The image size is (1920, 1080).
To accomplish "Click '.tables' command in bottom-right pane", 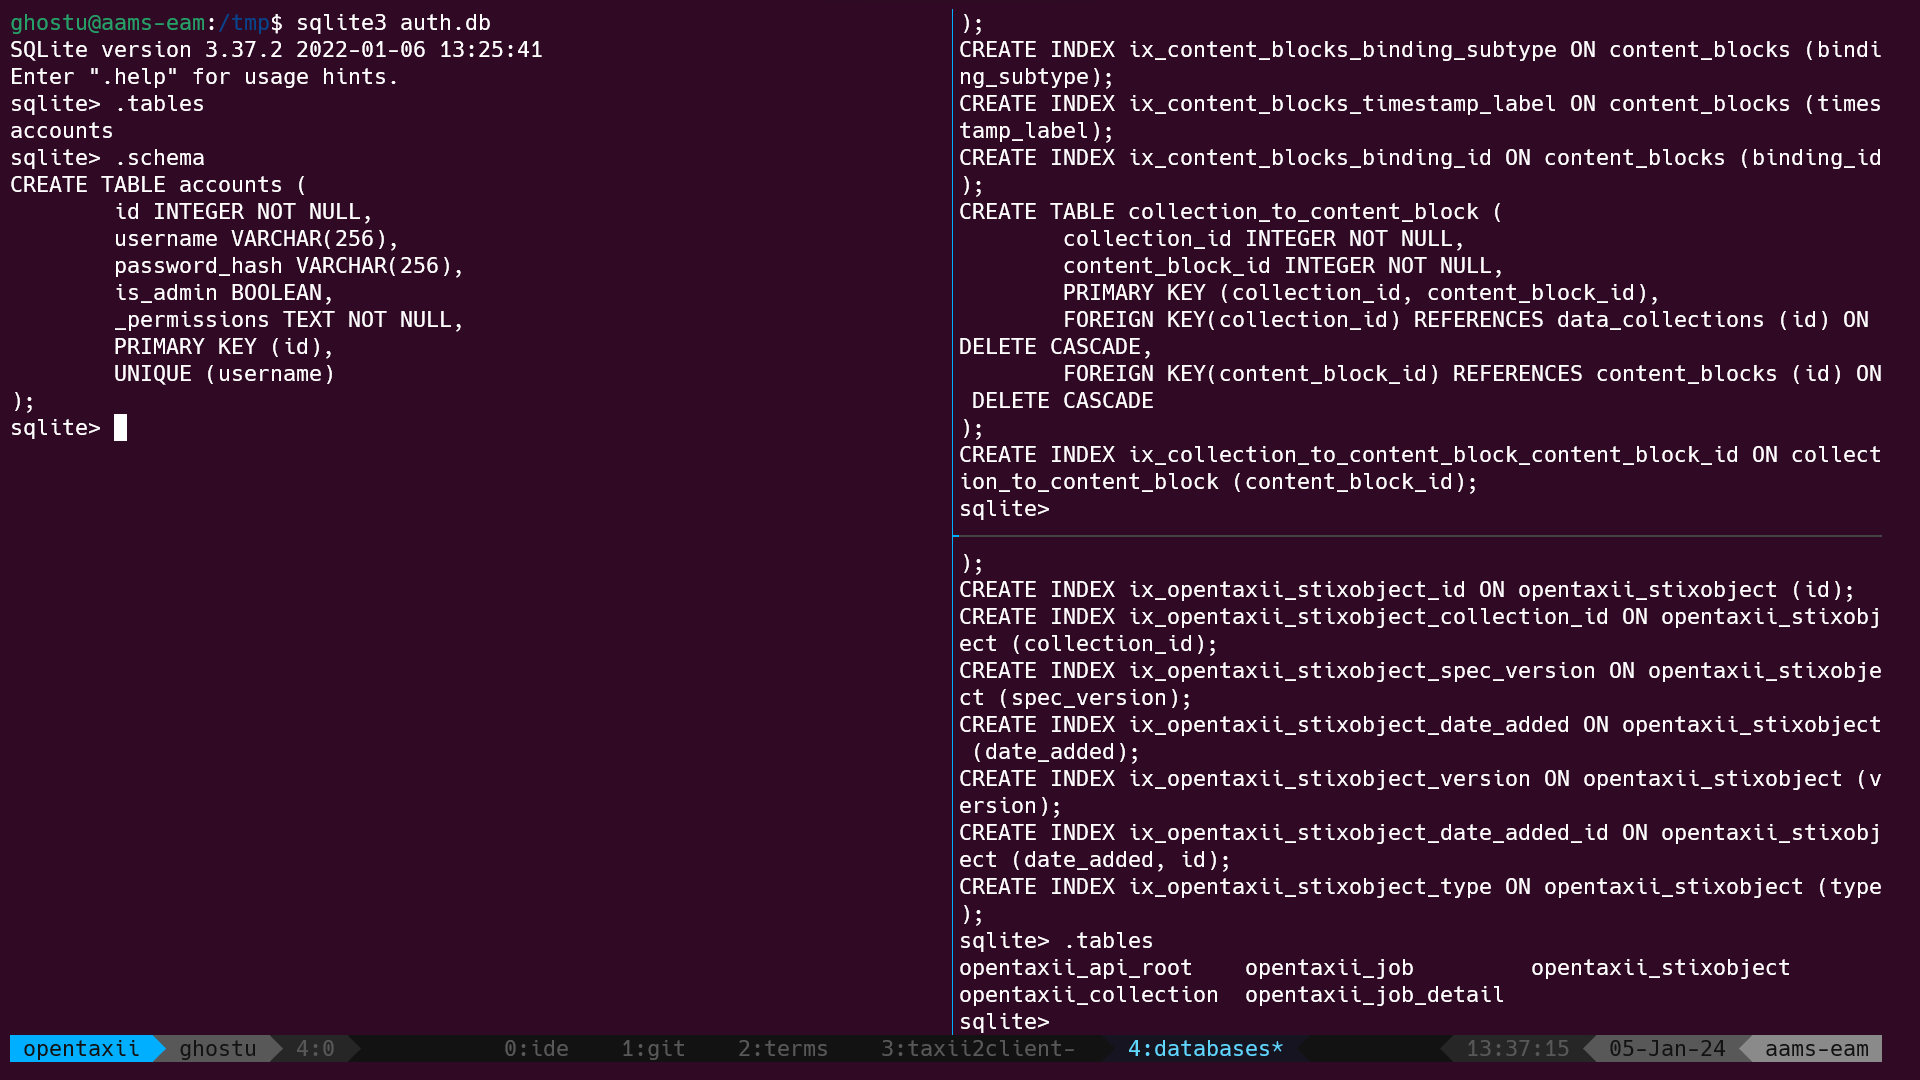I will (1108, 941).
